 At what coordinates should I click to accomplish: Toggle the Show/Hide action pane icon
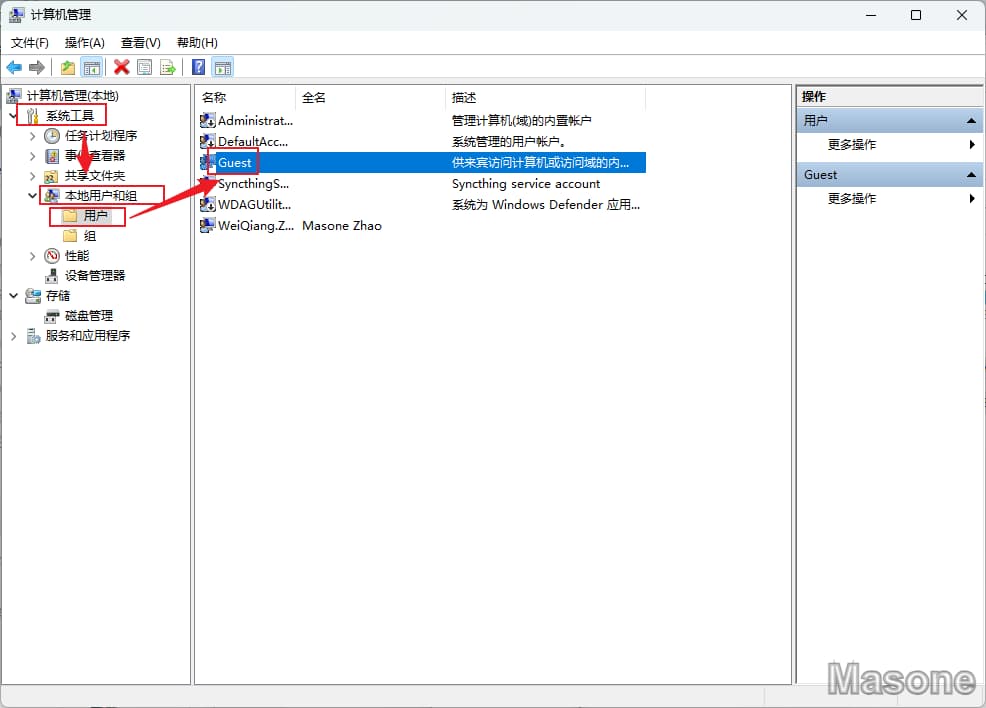click(x=223, y=67)
